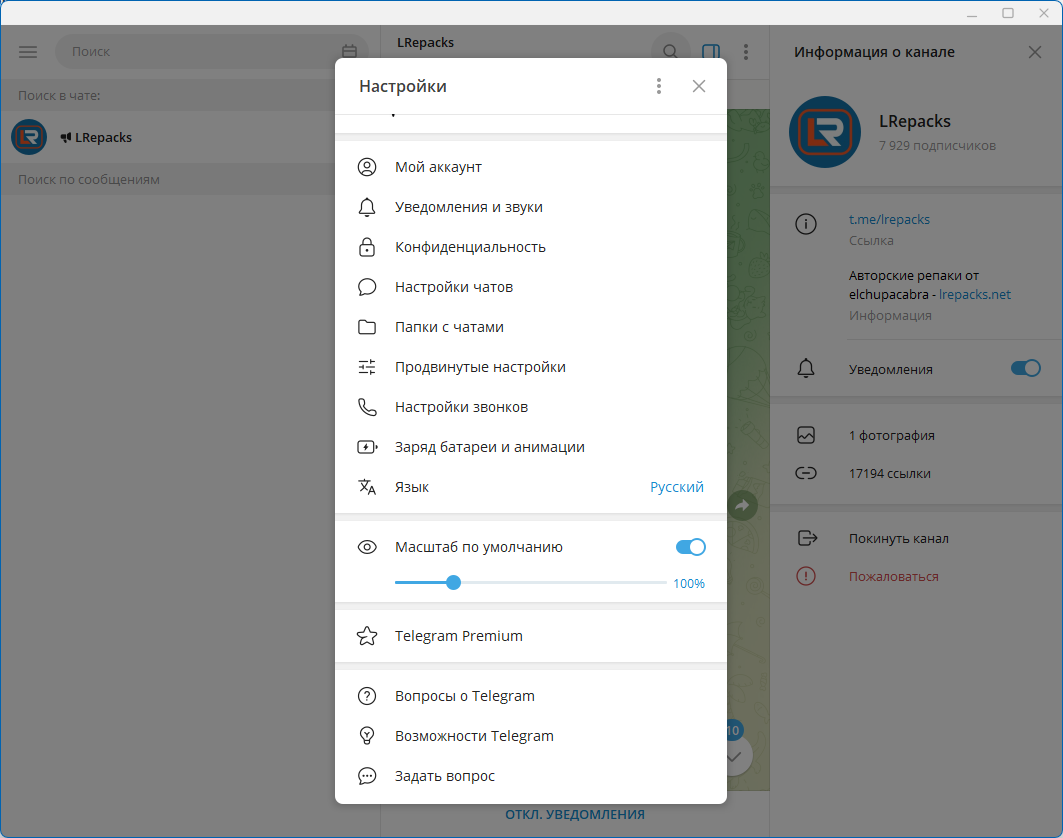Open 17194 ссылки shared links

click(917, 473)
